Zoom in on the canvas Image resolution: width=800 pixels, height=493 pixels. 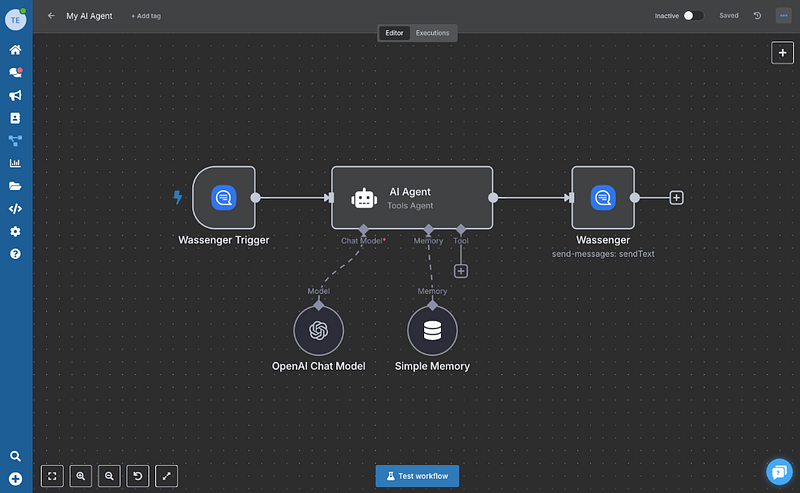[81, 476]
